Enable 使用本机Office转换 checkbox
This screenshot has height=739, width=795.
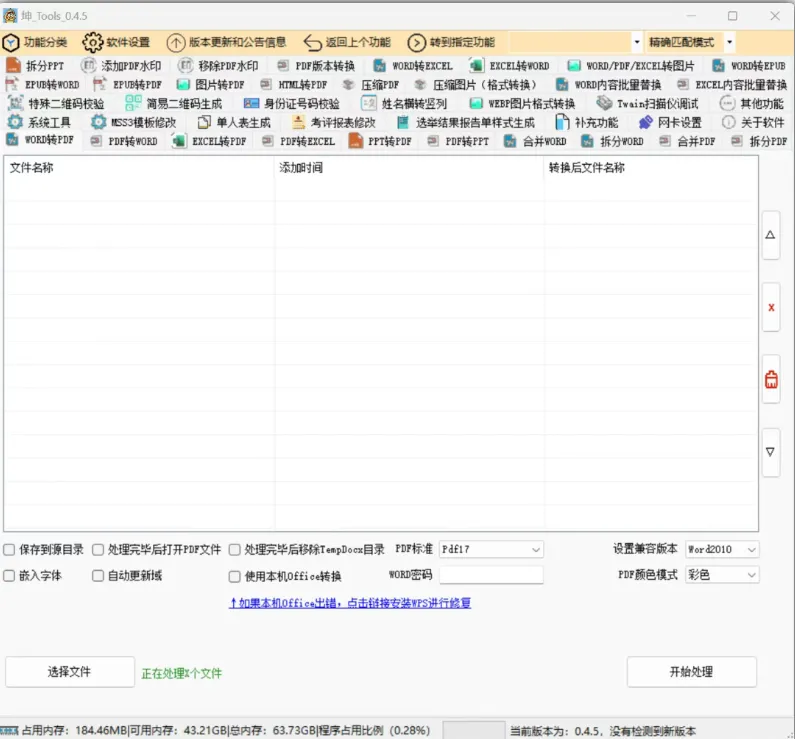234,576
